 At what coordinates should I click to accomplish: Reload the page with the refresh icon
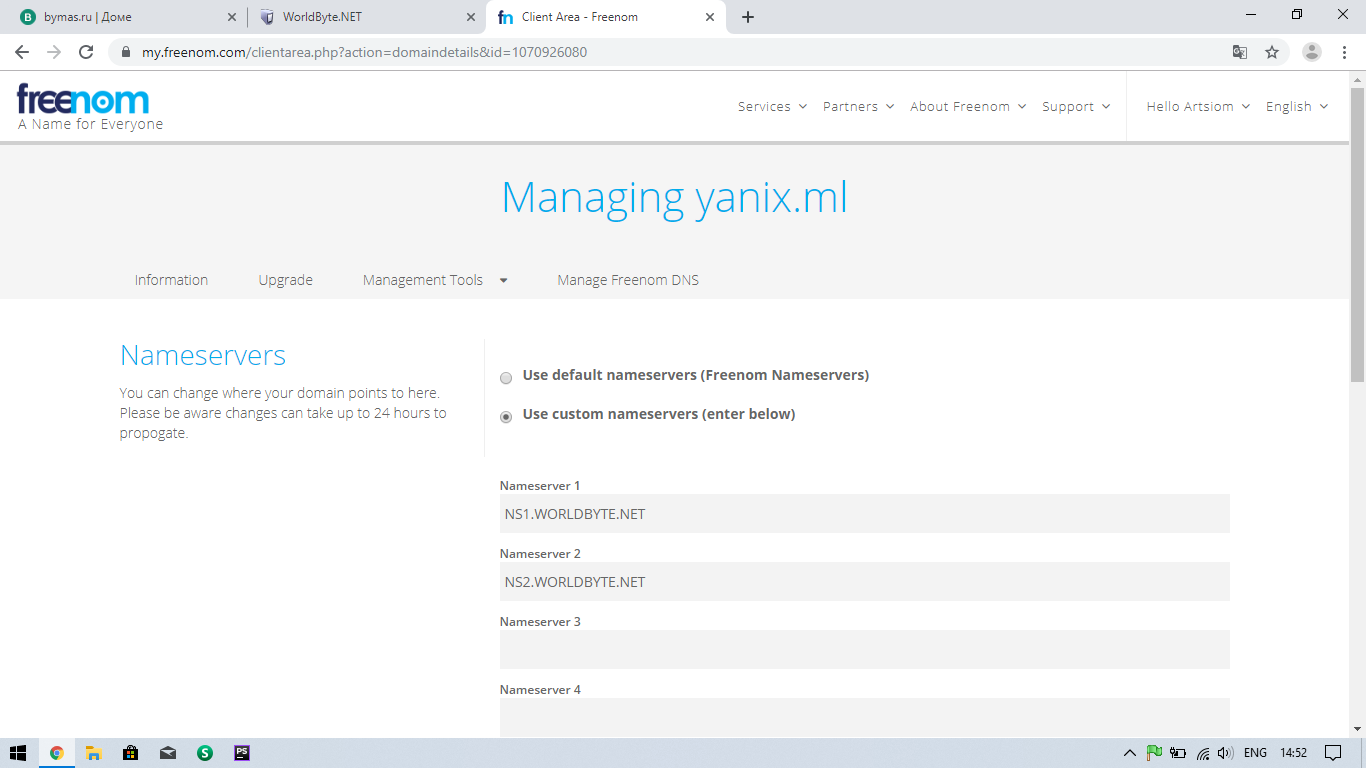[86, 52]
